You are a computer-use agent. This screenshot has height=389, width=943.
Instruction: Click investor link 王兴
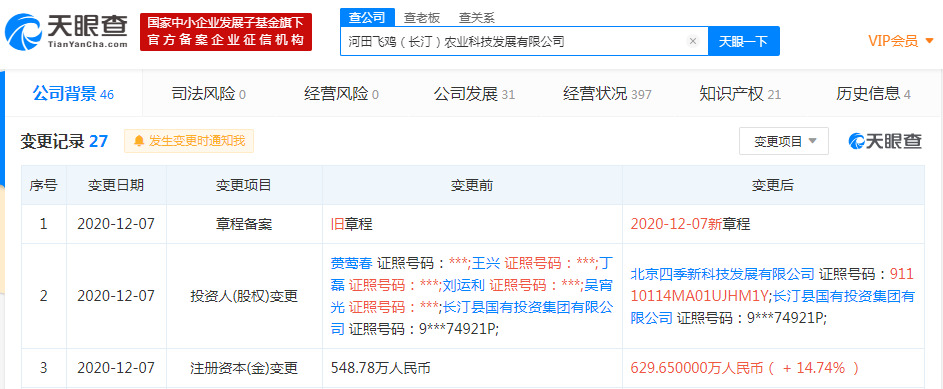[485, 263]
